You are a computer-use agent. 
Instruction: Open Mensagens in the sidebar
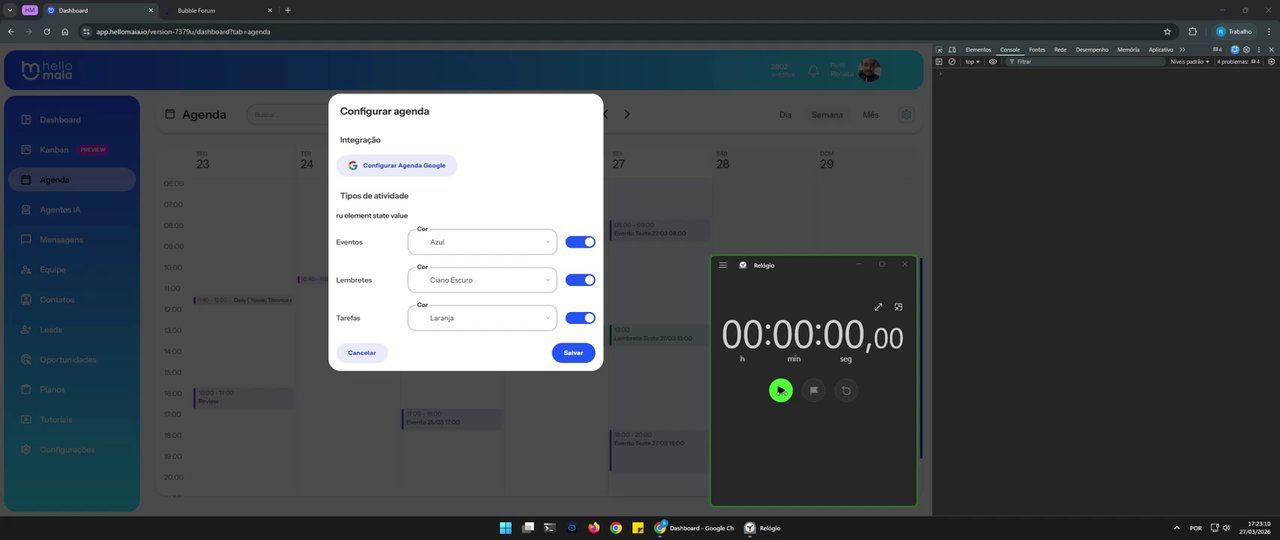tap(72, 240)
